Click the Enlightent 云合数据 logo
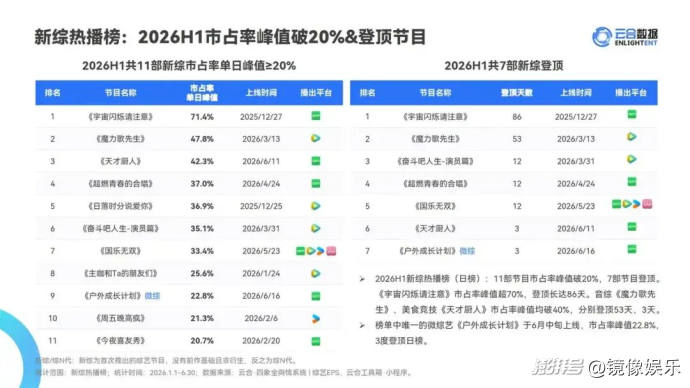The width and height of the screenshot is (690, 388). 625,37
